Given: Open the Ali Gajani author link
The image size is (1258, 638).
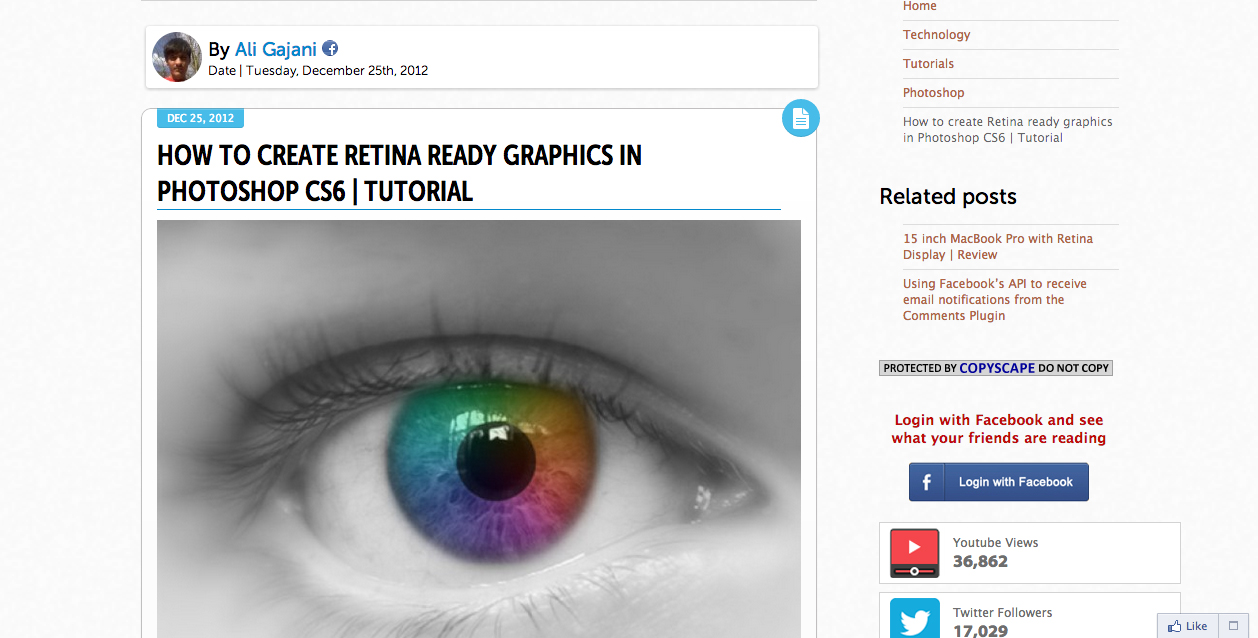Looking at the screenshot, I should click(276, 49).
